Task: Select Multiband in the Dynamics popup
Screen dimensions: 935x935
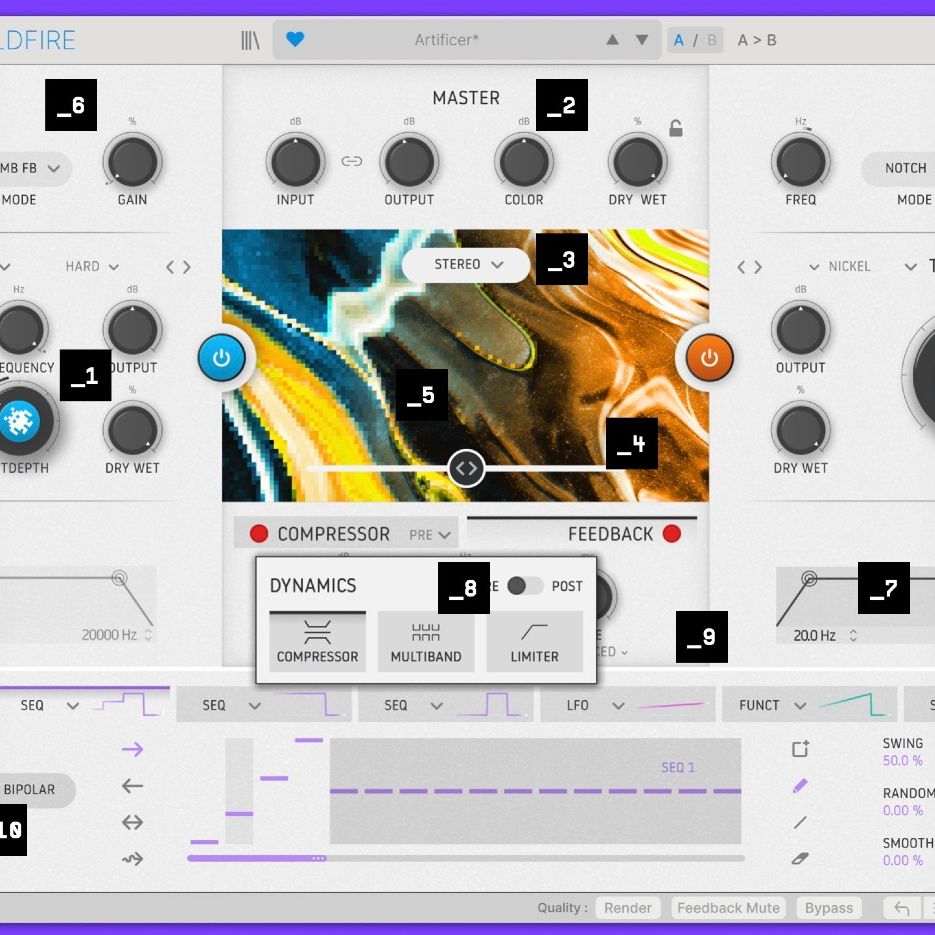Action: [426, 640]
